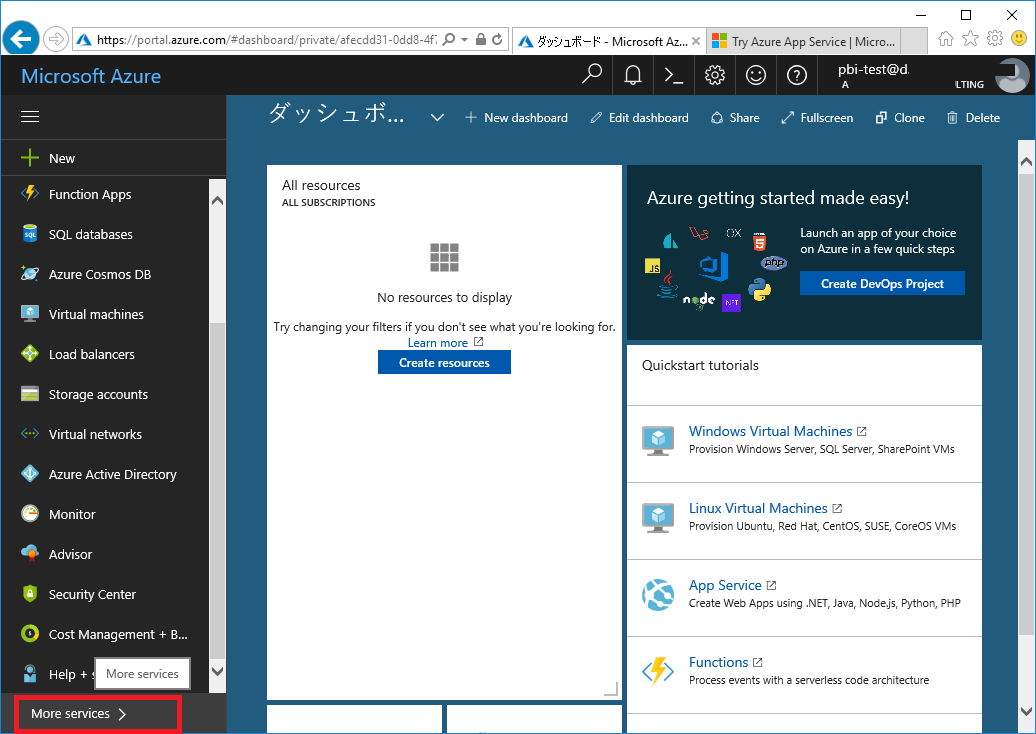Open the Help question mark icon
1036x734 pixels.
(796, 75)
